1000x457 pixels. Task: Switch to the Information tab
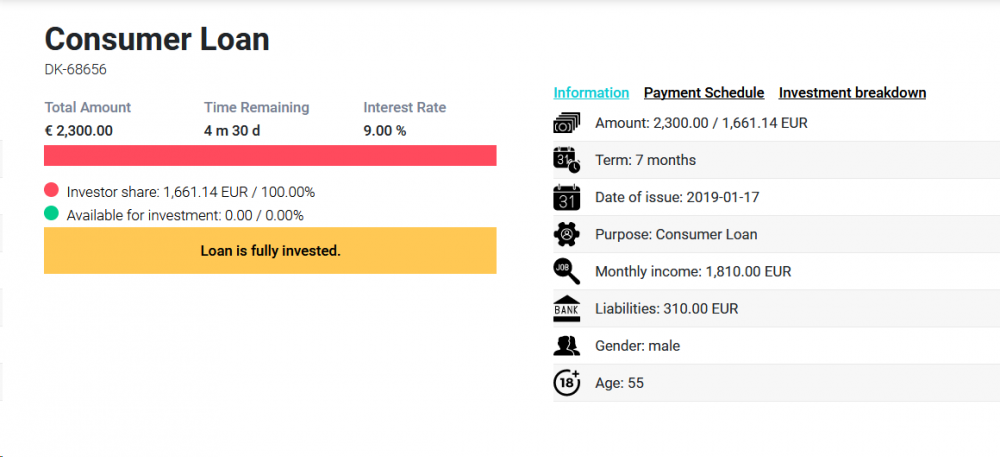pos(591,93)
